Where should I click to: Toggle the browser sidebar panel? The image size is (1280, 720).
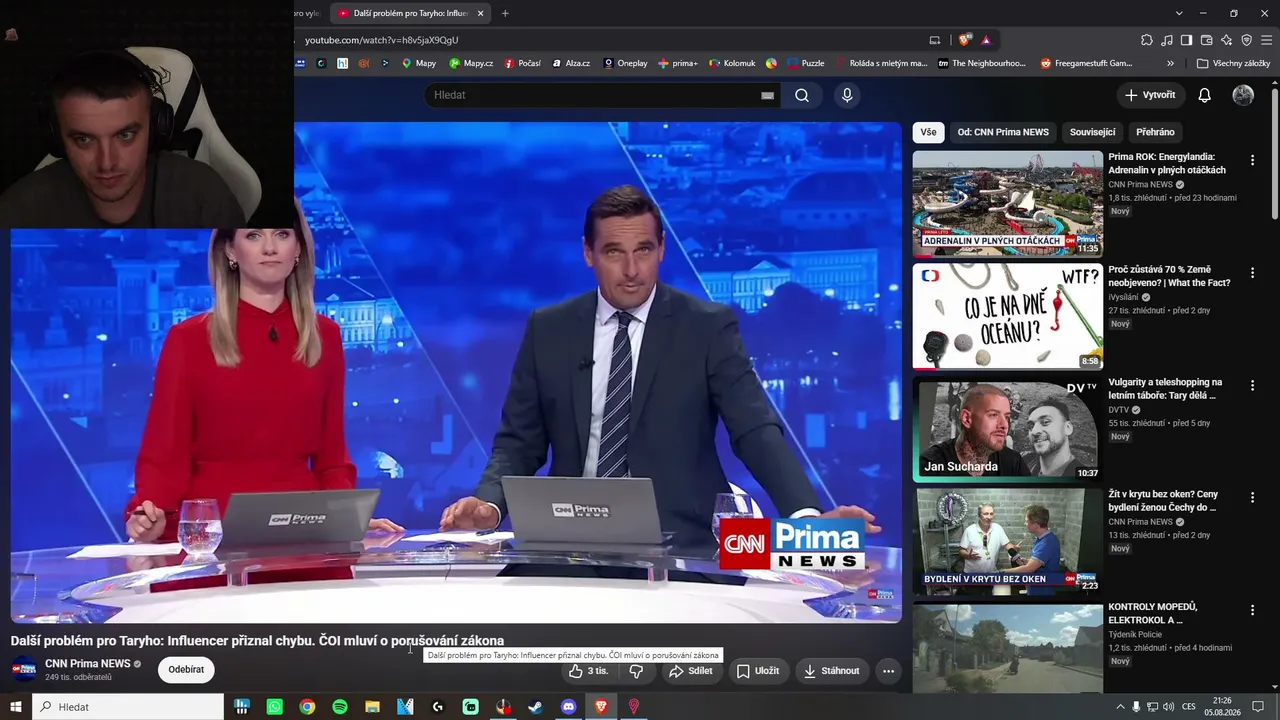pyautogui.click(x=1186, y=40)
